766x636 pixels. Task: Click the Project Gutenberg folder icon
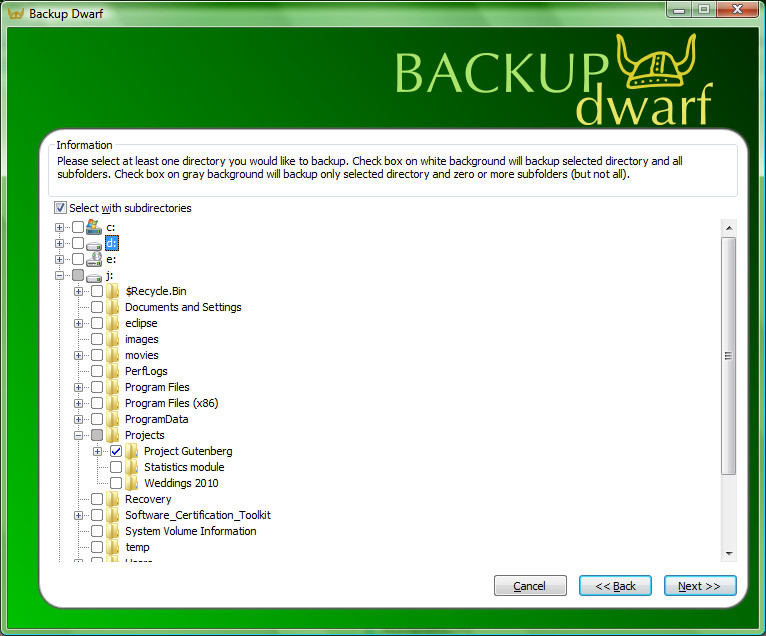[x=131, y=451]
